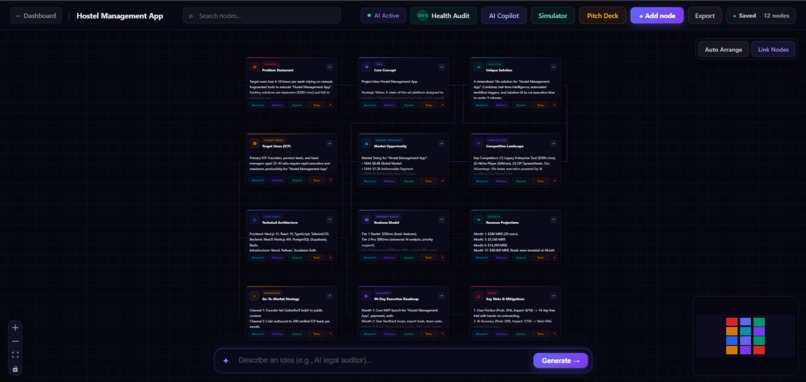
Task: Click the red top-left square in the minimap
Action: pyautogui.click(x=731, y=322)
